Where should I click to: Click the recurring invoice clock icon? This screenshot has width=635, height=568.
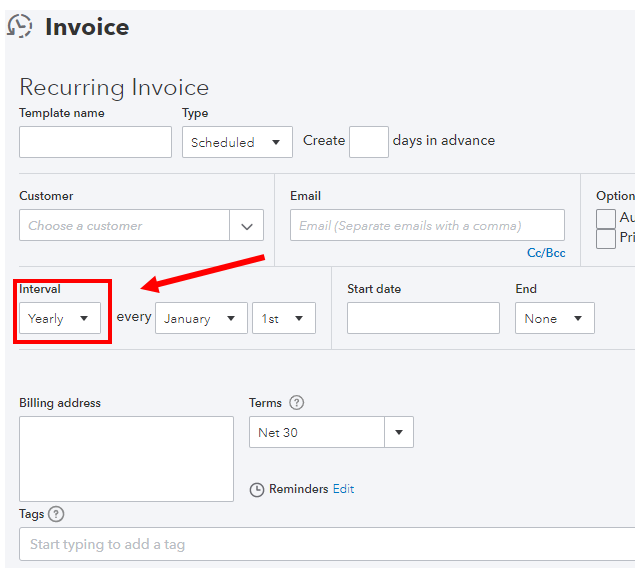click(19, 26)
